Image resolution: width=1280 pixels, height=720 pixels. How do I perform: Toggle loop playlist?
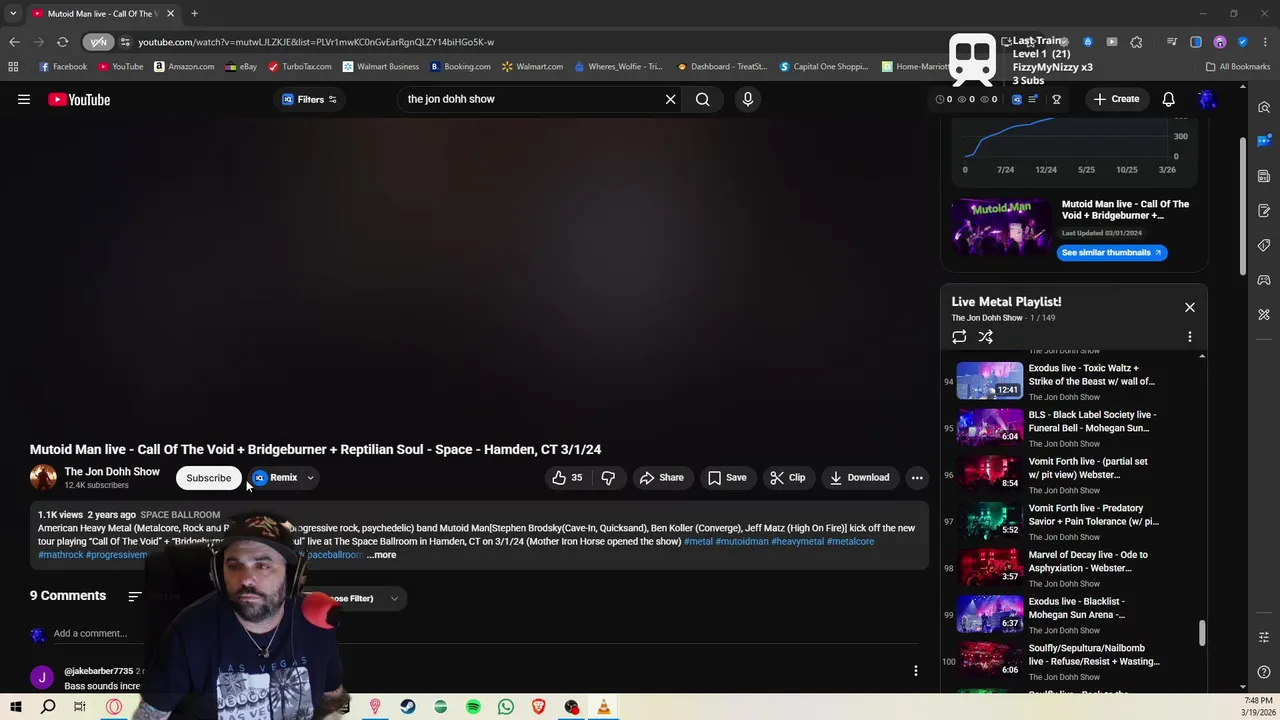point(959,337)
